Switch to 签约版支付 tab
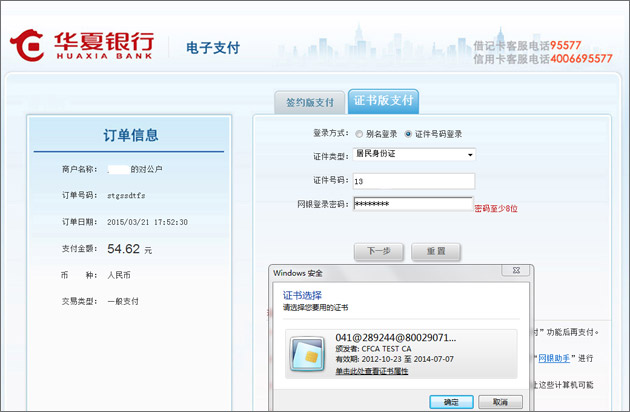This screenshot has width=630, height=412. 309,102
